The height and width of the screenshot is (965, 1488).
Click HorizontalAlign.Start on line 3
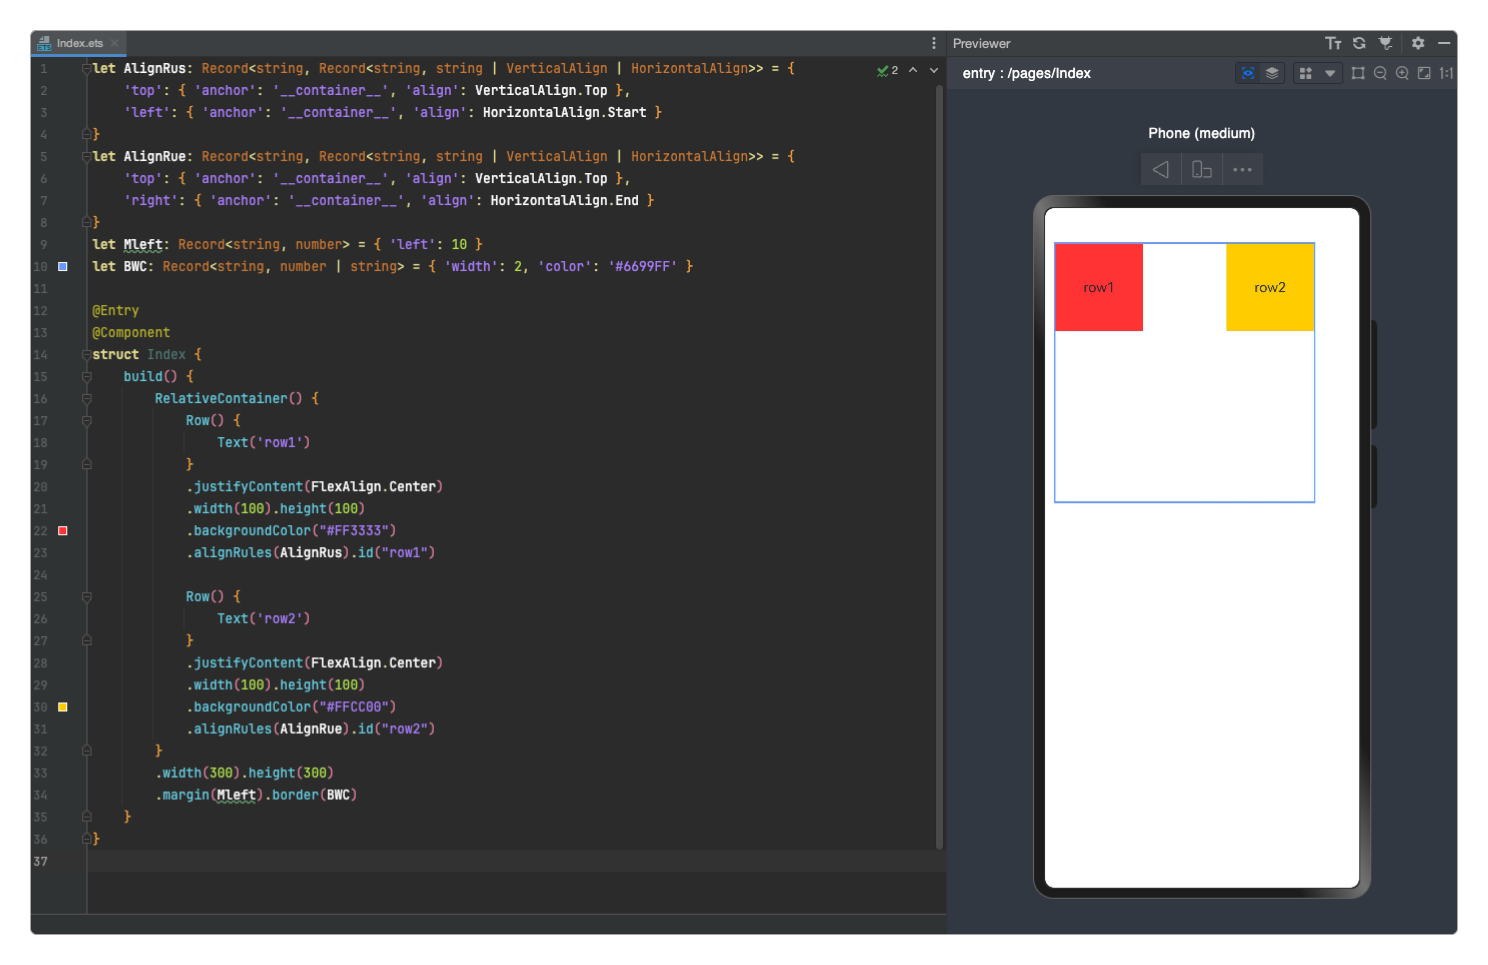pos(565,112)
